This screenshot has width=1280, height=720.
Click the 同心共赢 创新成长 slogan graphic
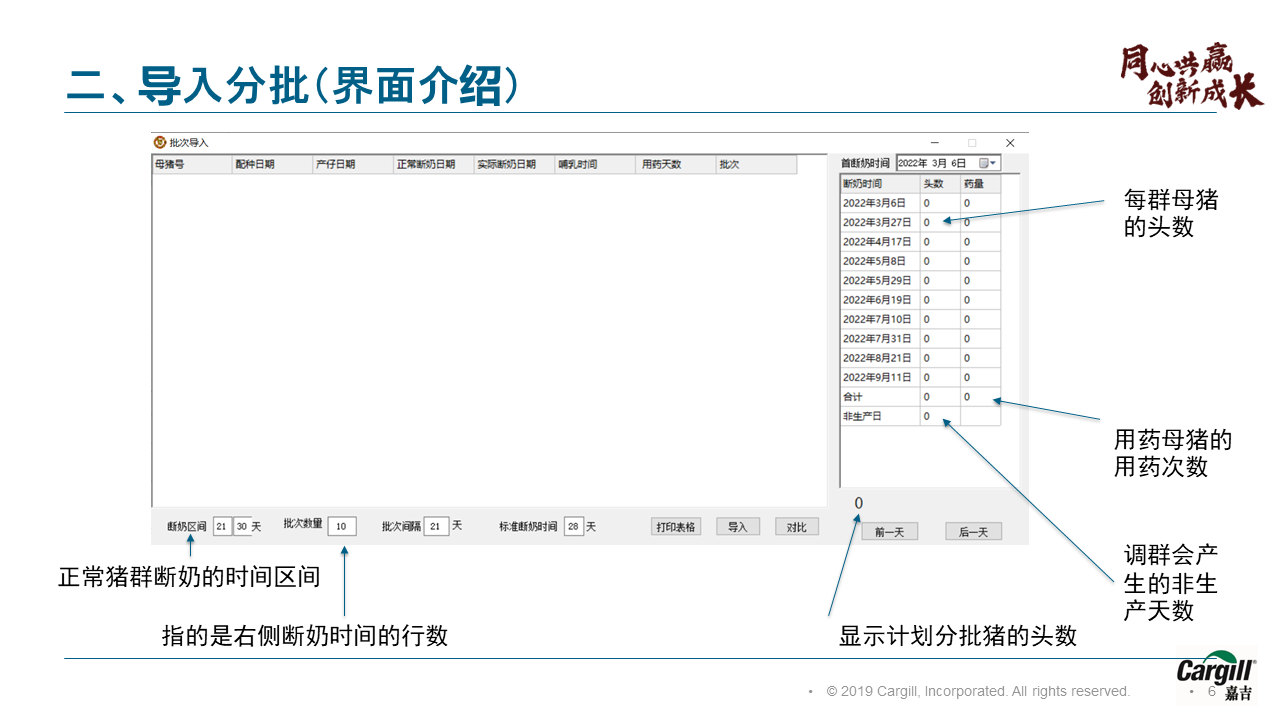(x=1190, y=76)
